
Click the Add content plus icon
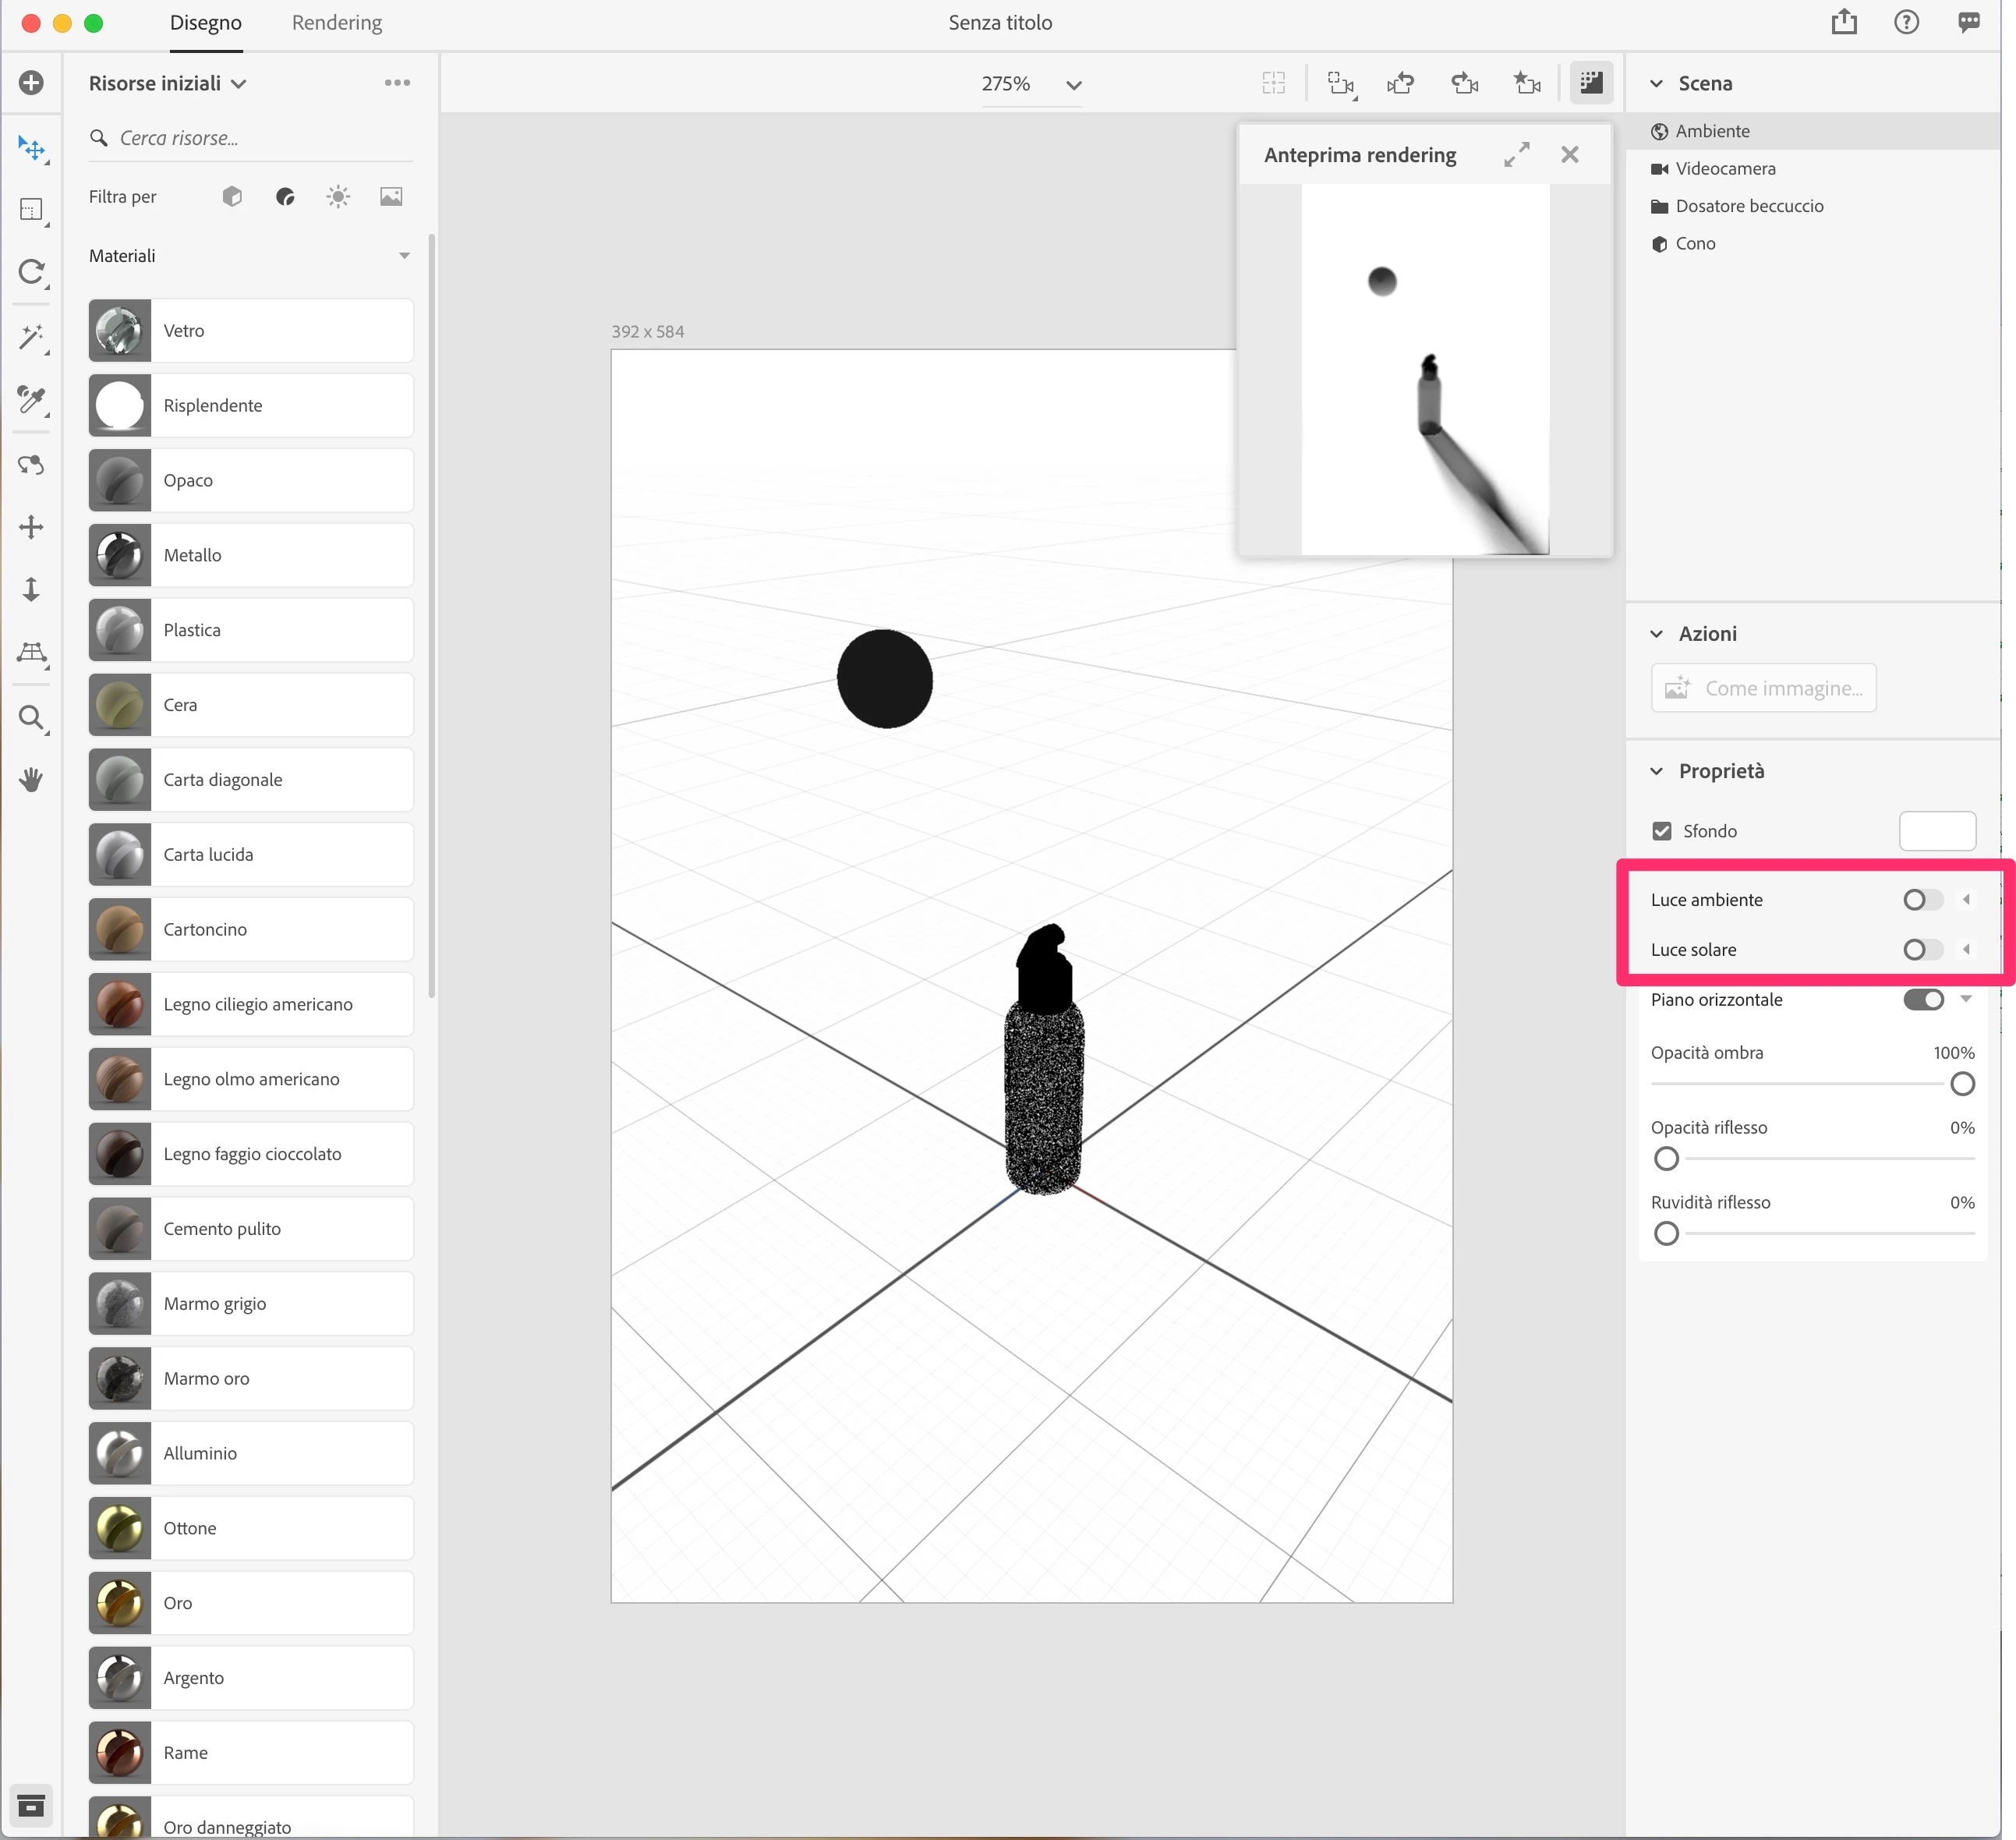31,83
